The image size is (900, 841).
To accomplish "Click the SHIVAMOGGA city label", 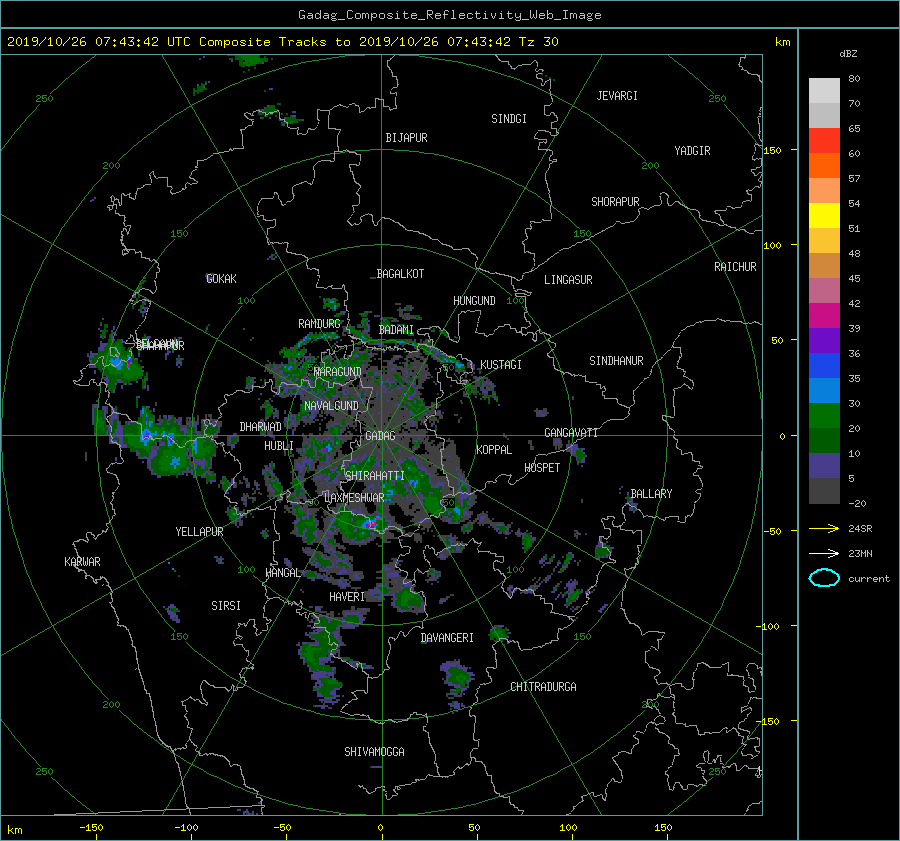I will (374, 751).
